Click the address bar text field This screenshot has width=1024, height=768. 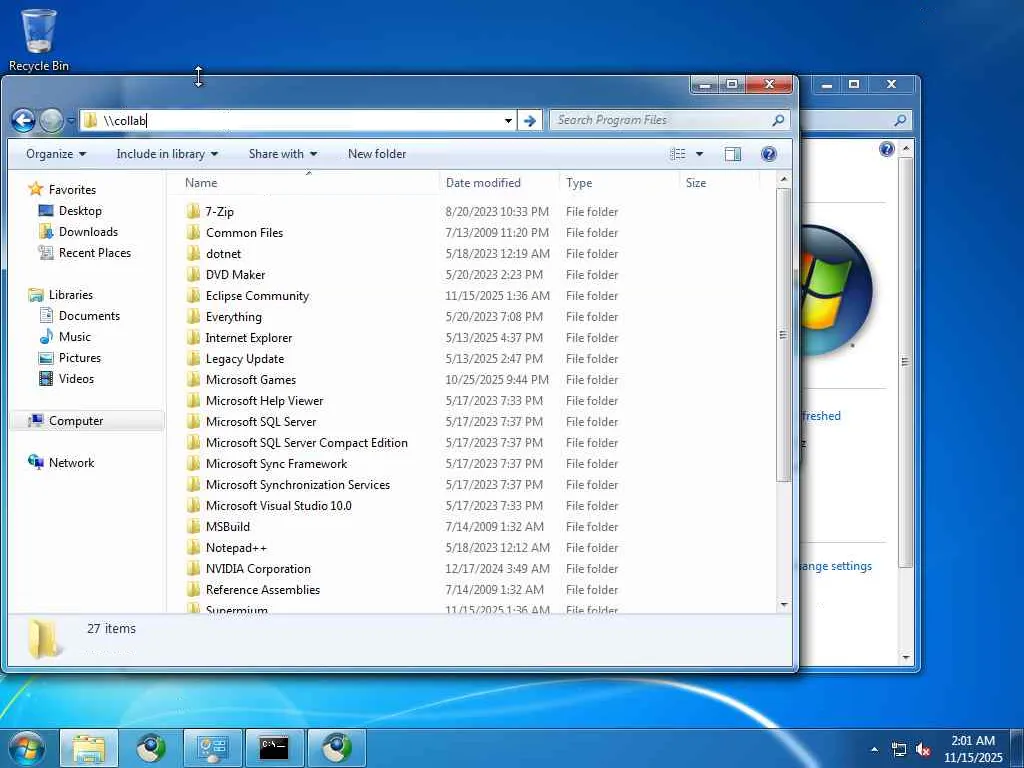tap(300, 120)
